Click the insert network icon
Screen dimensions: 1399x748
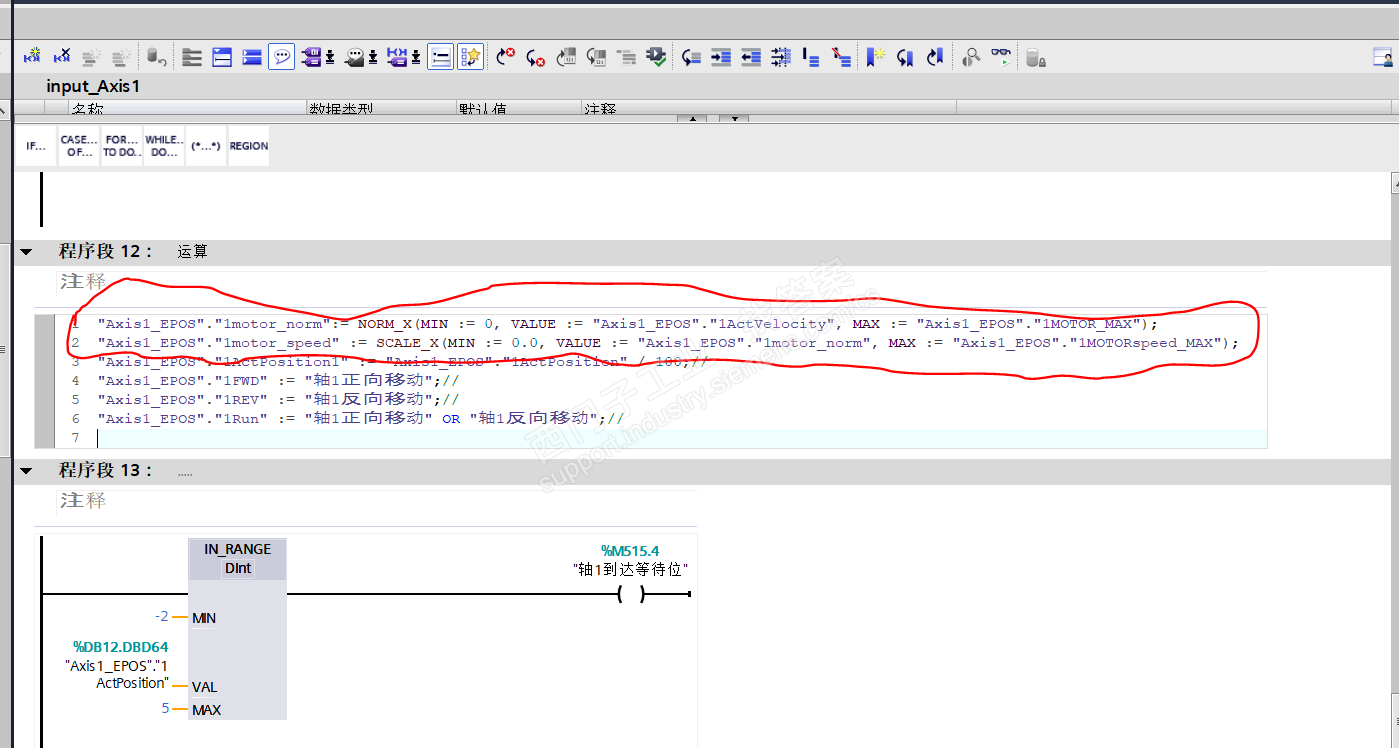point(32,57)
